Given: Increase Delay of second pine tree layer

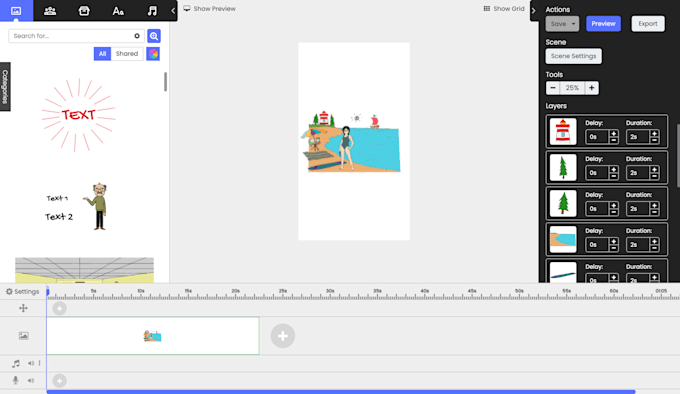Looking at the screenshot, I should tap(613, 205).
